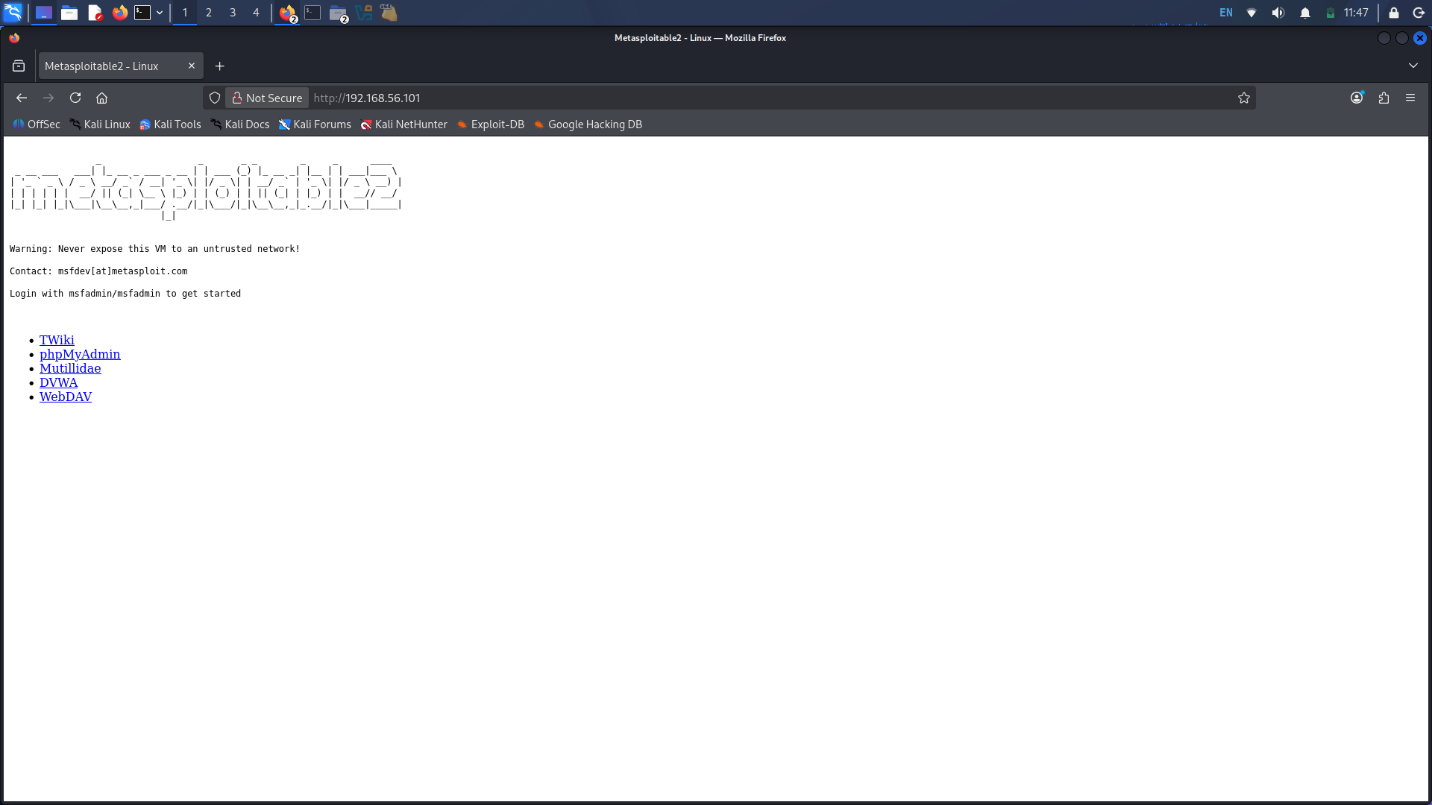Switch to workspace 3

pos(232,13)
